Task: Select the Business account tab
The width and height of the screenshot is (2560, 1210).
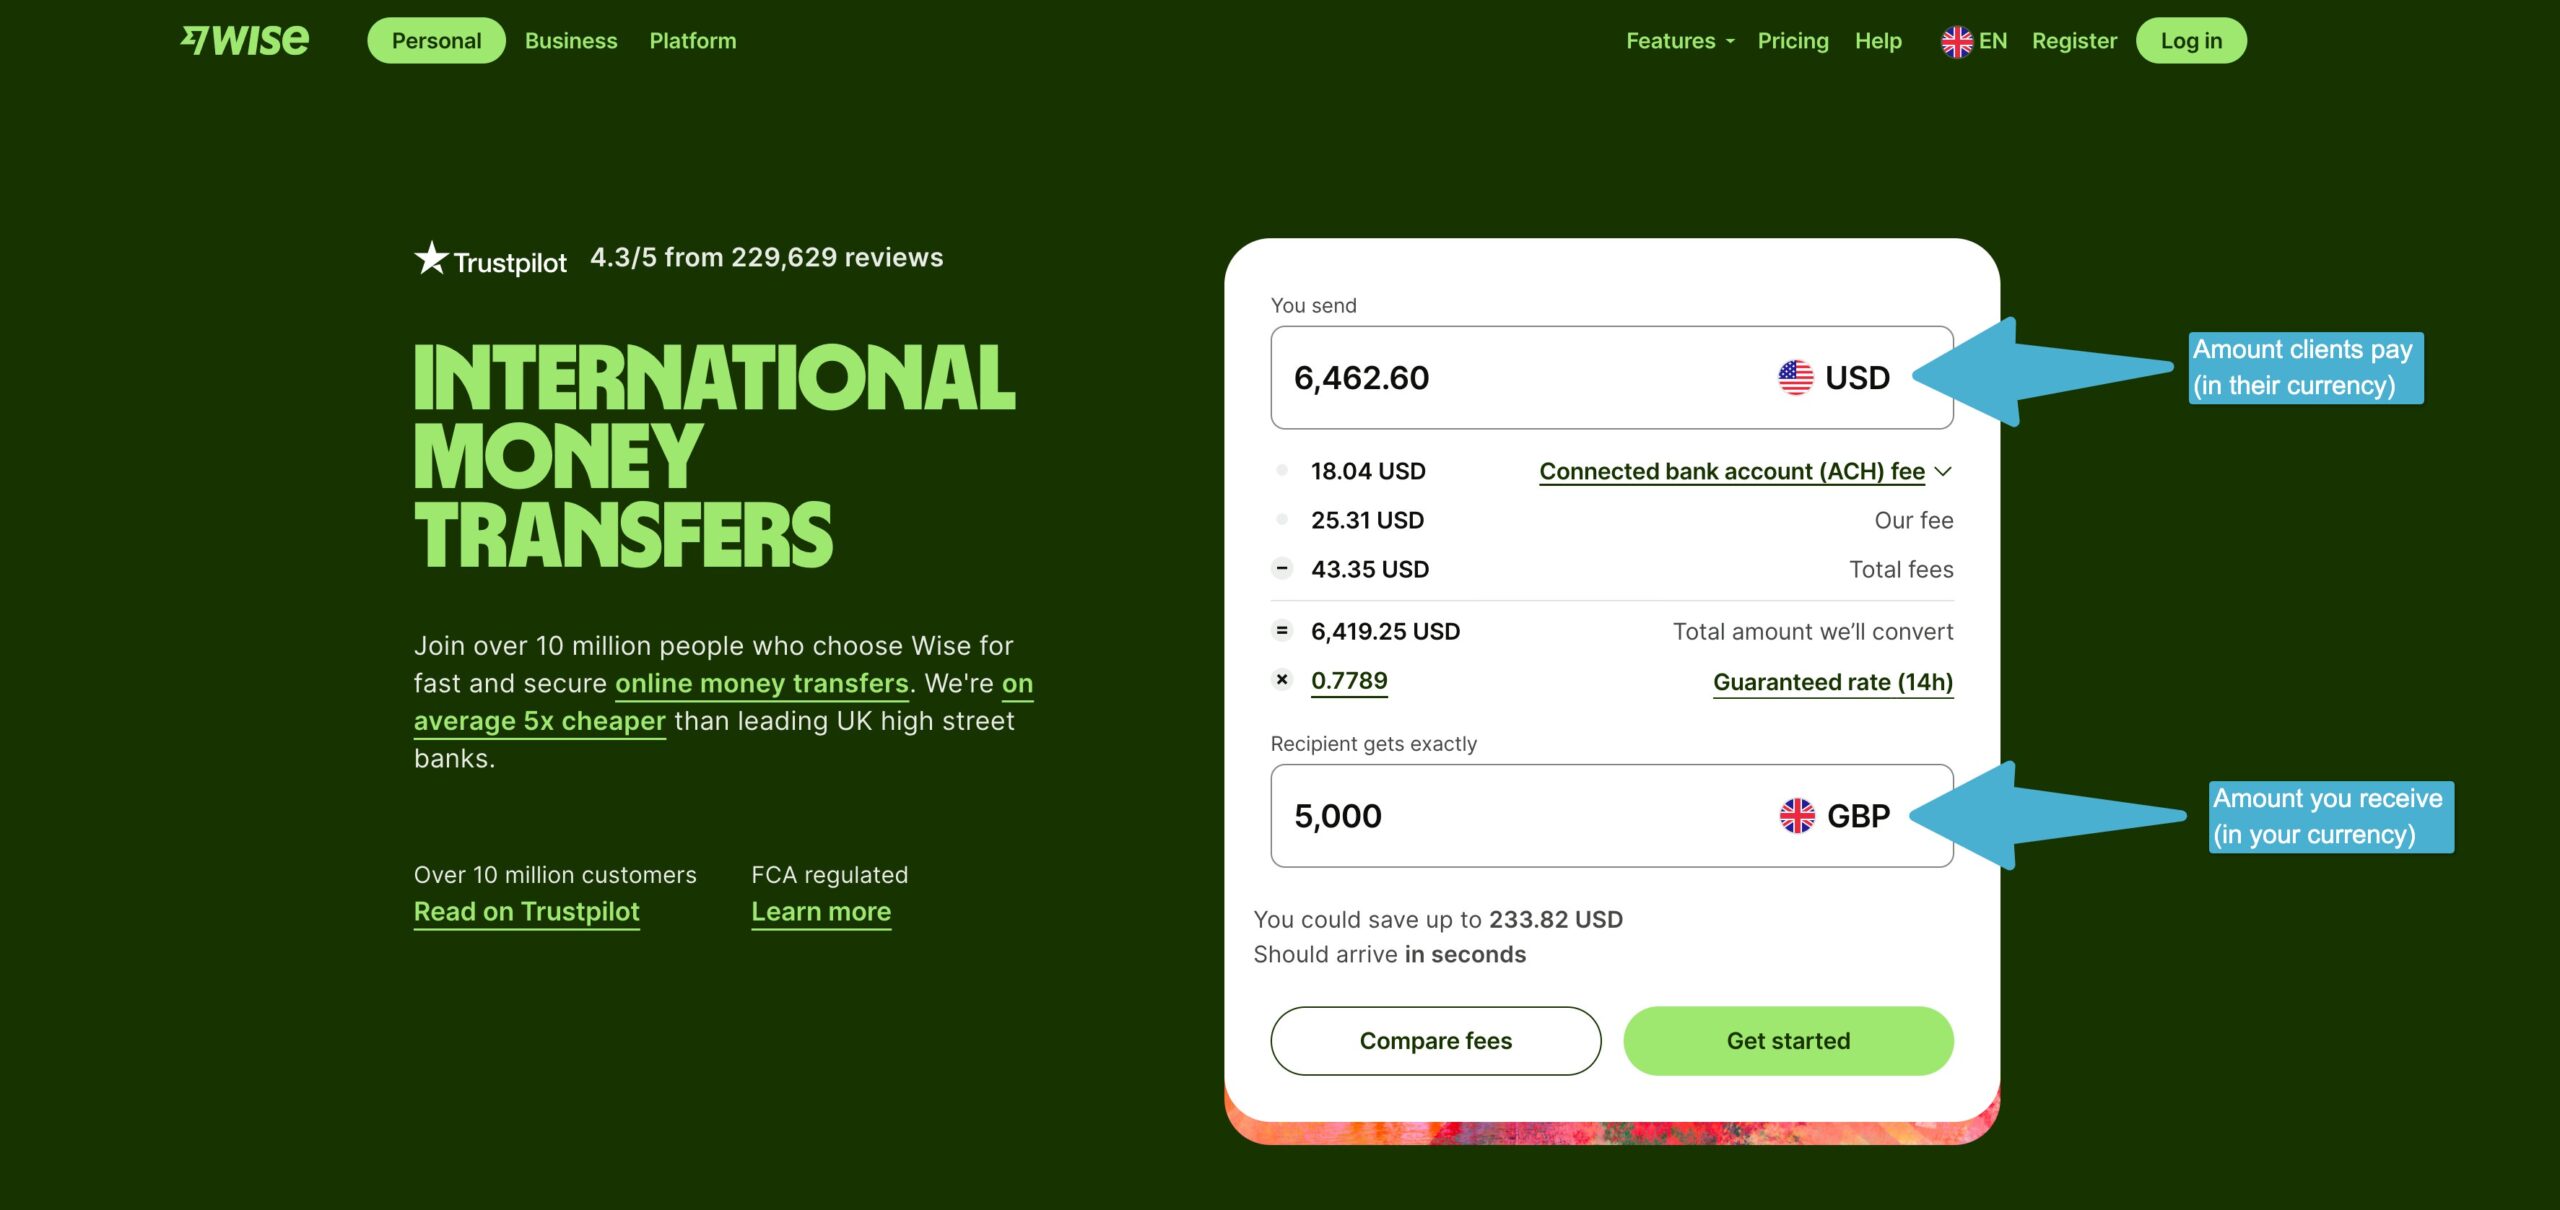Action: click(x=570, y=39)
